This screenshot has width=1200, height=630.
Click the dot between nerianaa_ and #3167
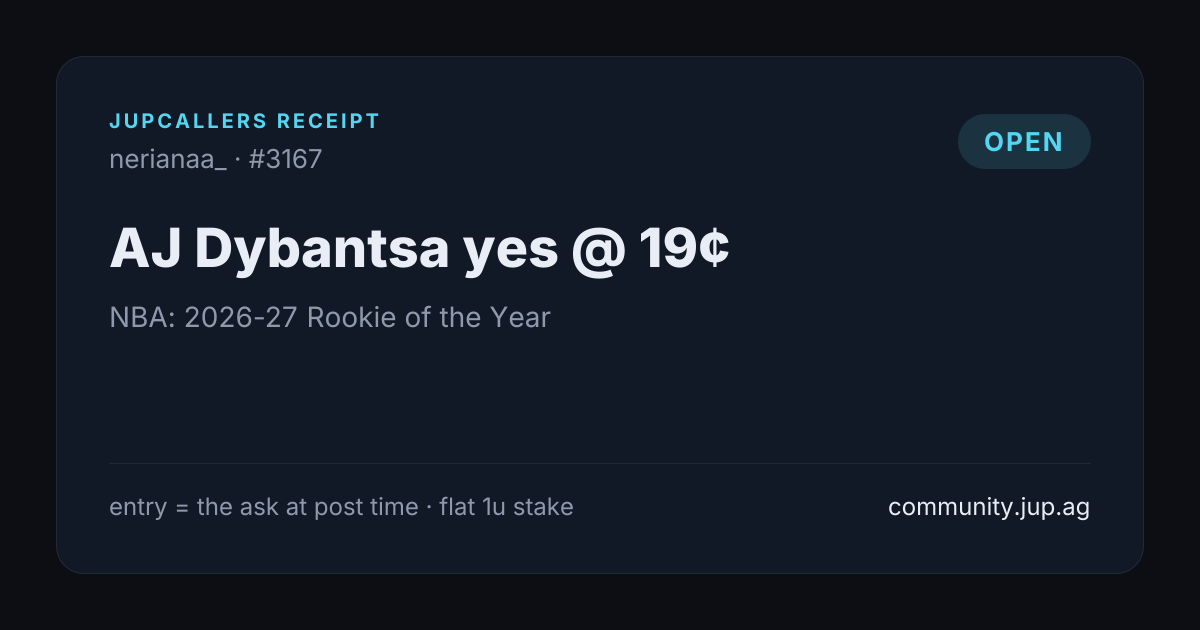tap(238, 160)
